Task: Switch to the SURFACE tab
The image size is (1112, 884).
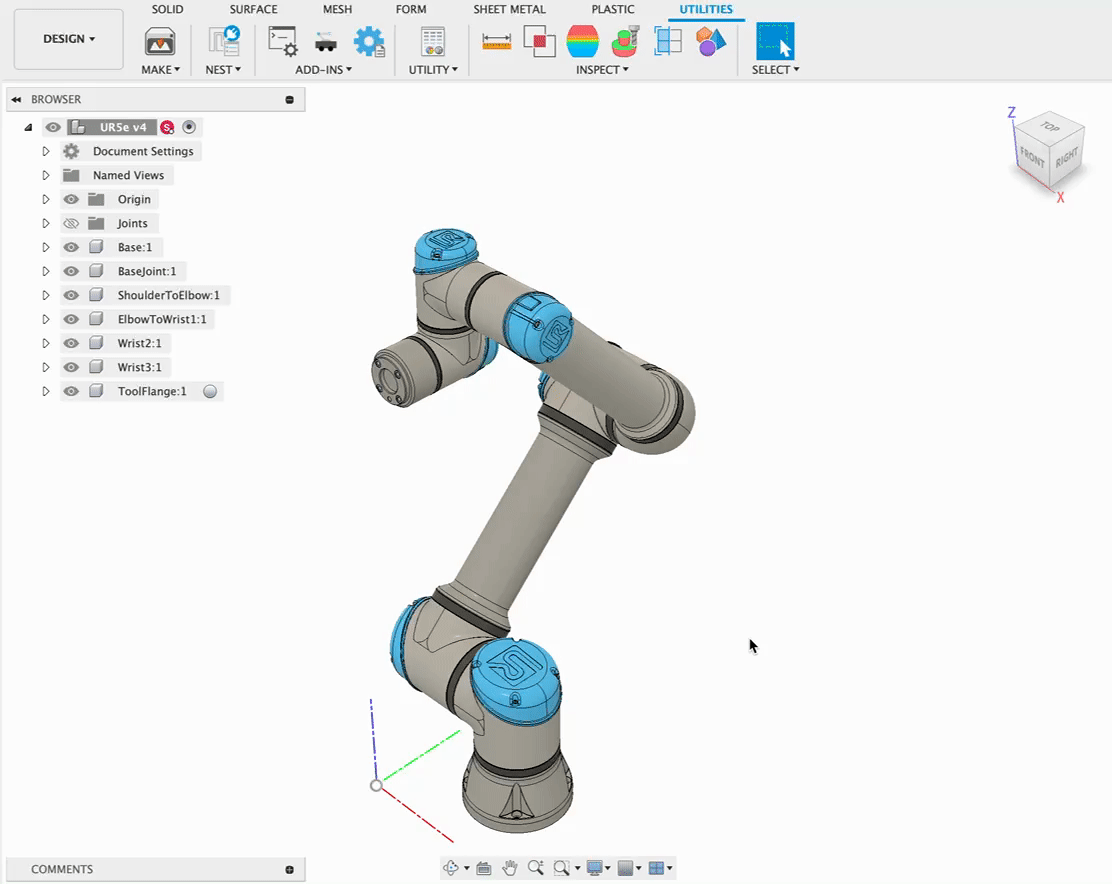Action: [253, 9]
